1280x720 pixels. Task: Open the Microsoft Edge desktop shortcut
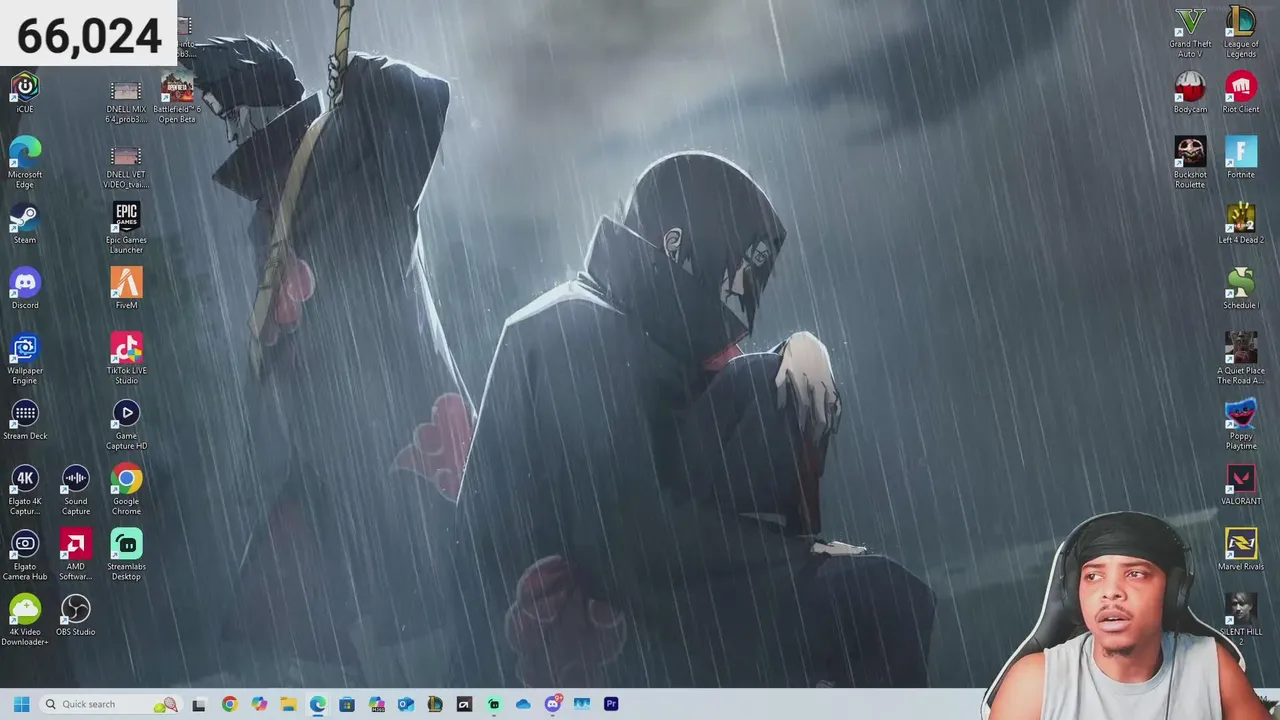[x=25, y=162]
